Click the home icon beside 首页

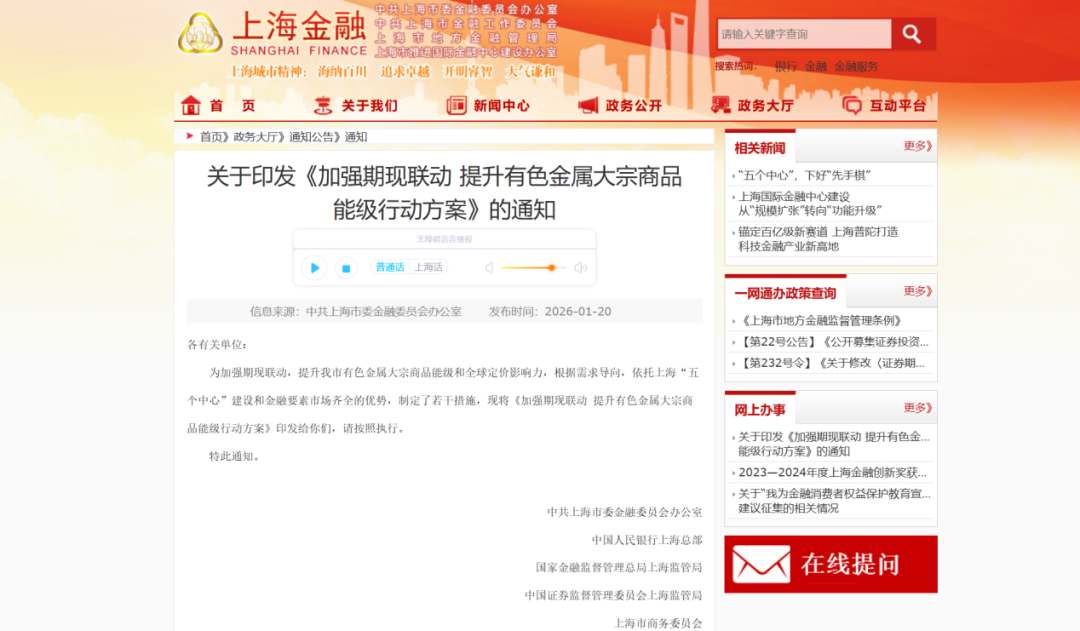click(191, 105)
